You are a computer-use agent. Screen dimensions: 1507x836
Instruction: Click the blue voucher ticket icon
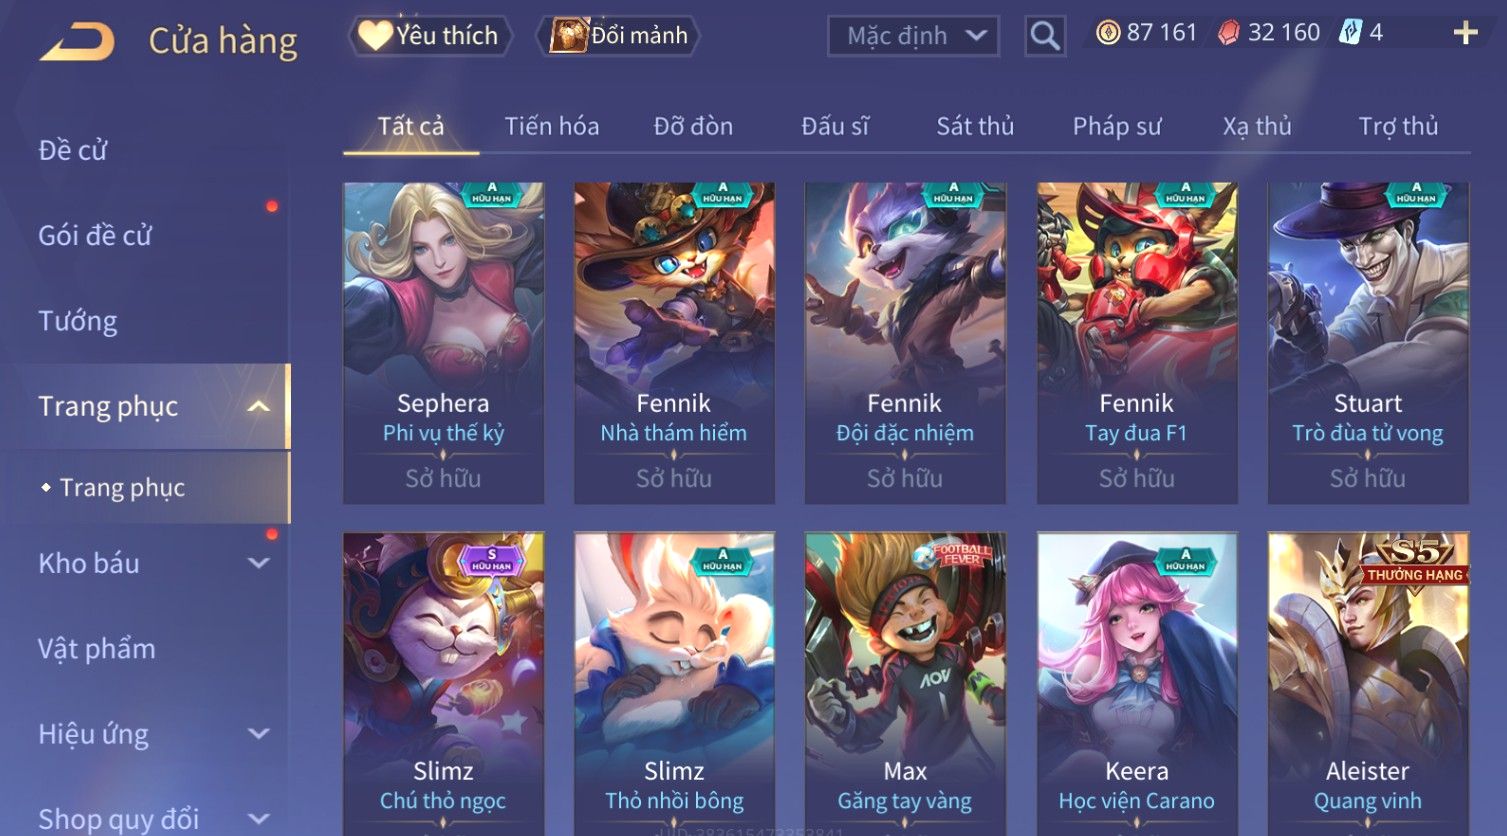[1350, 32]
